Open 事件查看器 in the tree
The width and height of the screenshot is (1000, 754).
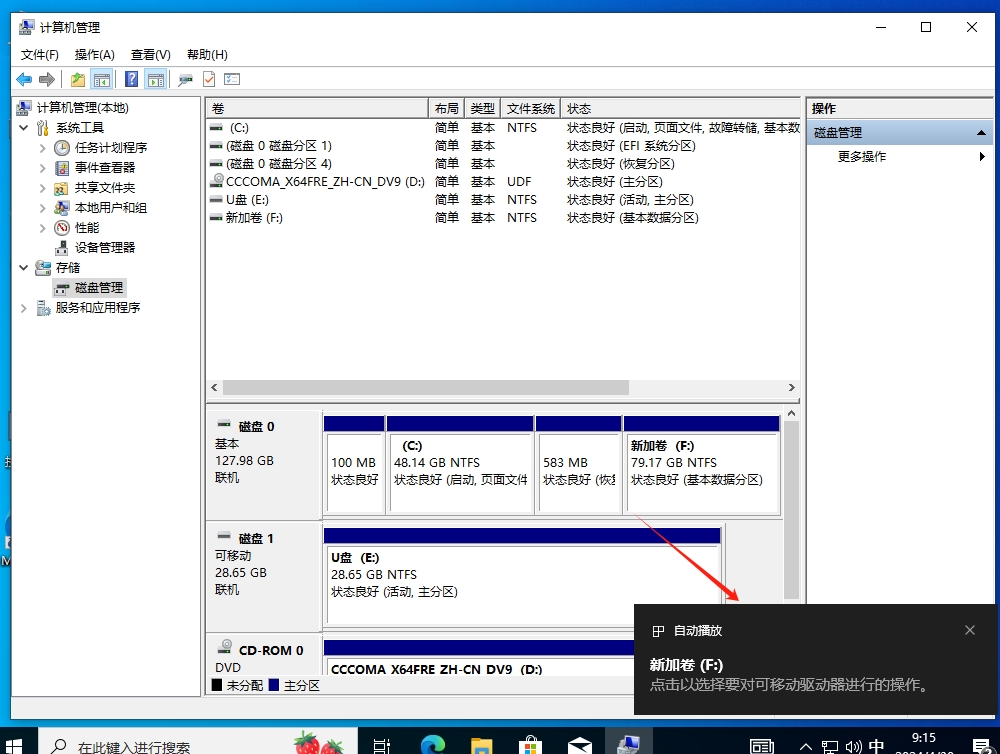[x=105, y=168]
